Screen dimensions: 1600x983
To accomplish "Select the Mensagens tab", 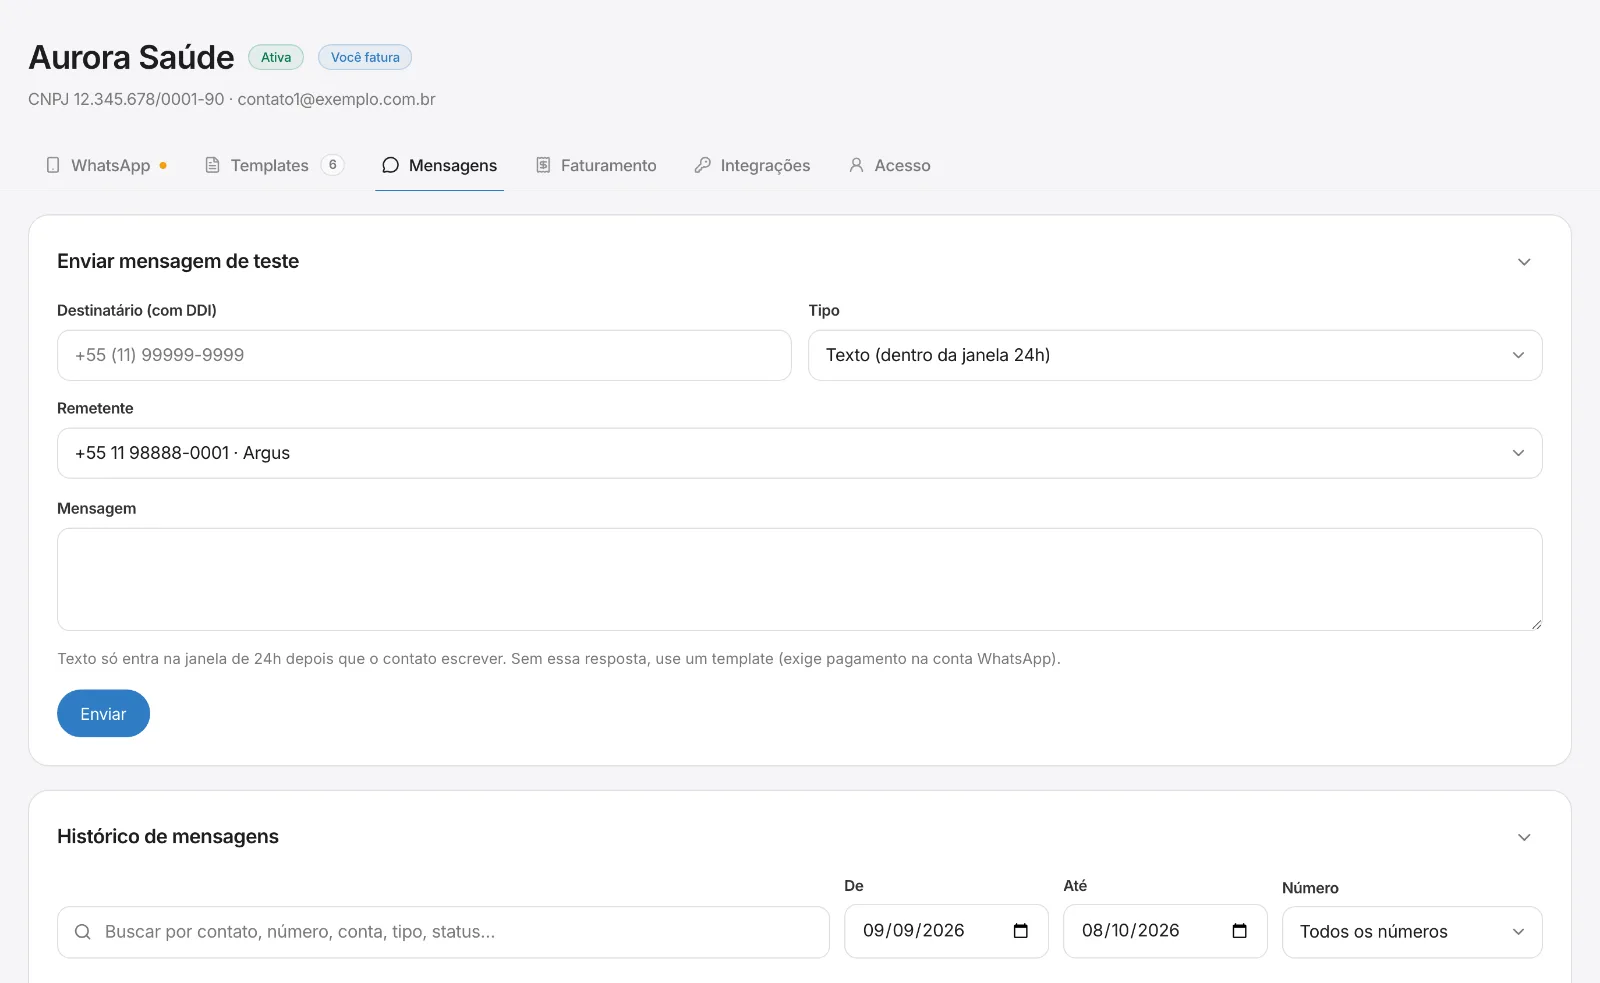I will [439, 165].
